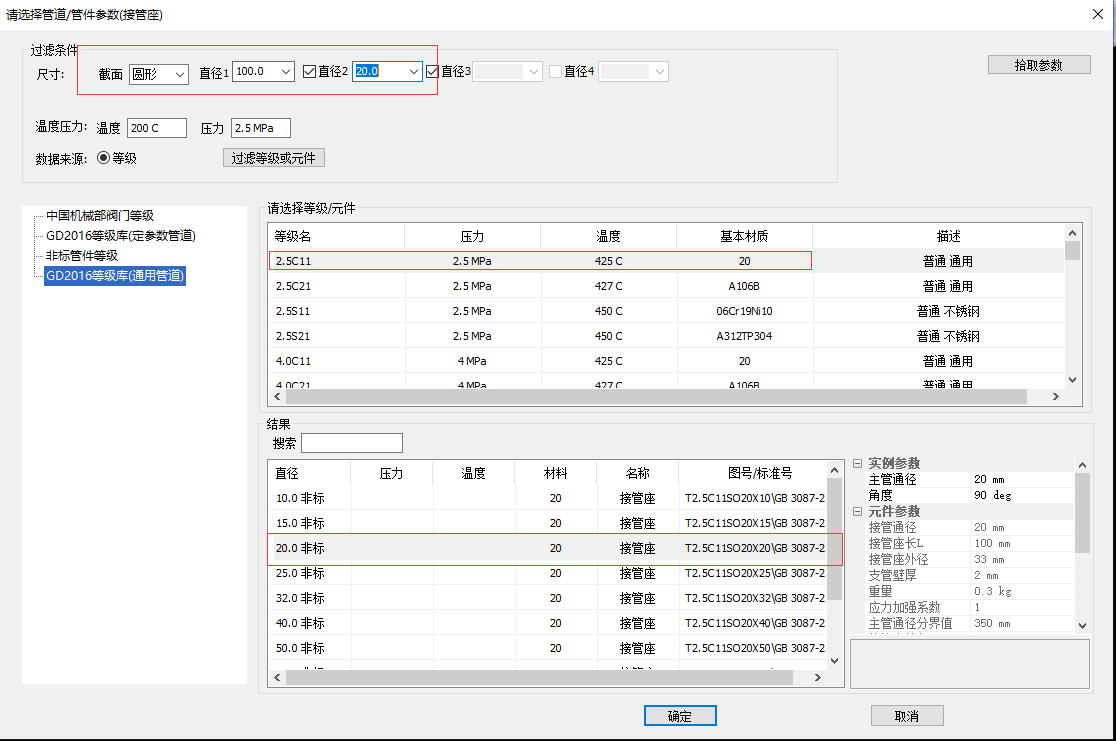1116x741 pixels.
Task: Click the 拾取参数 button
Action: pyautogui.click(x=1038, y=65)
